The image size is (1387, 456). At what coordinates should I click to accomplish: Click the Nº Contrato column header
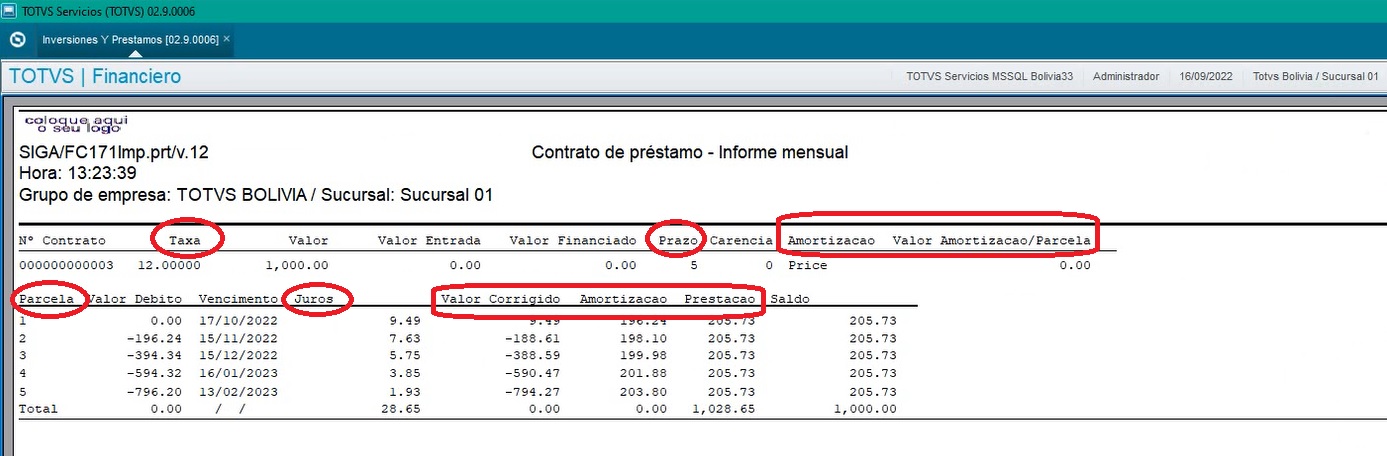click(62, 241)
